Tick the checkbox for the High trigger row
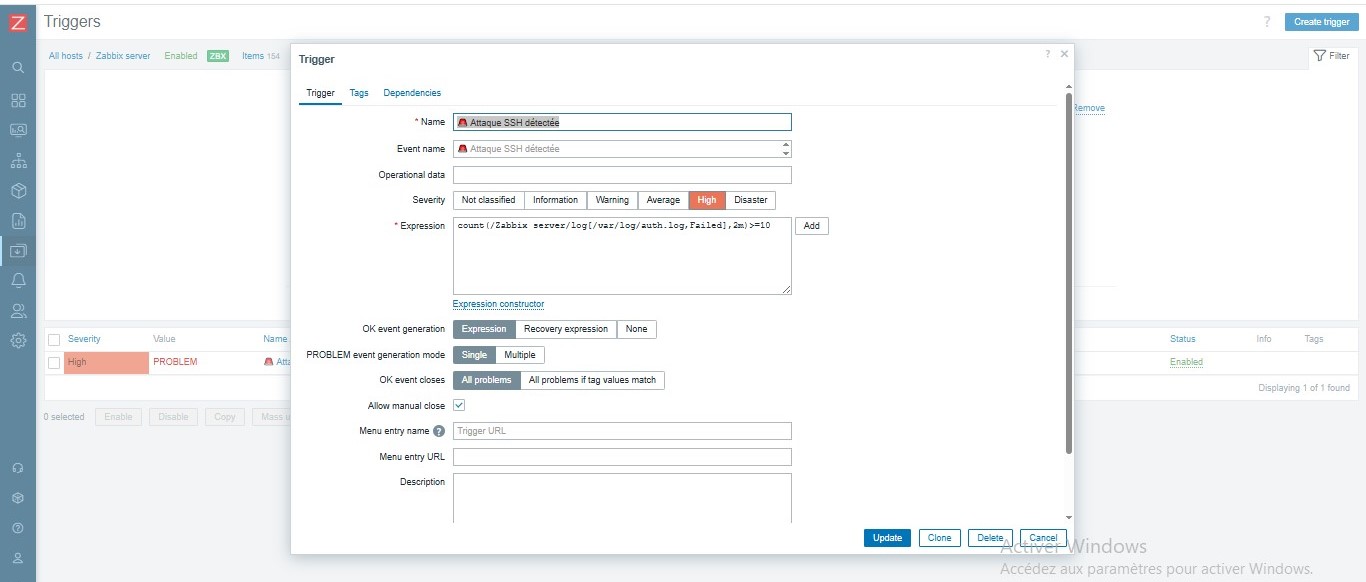 pyautogui.click(x=54, y=362)
